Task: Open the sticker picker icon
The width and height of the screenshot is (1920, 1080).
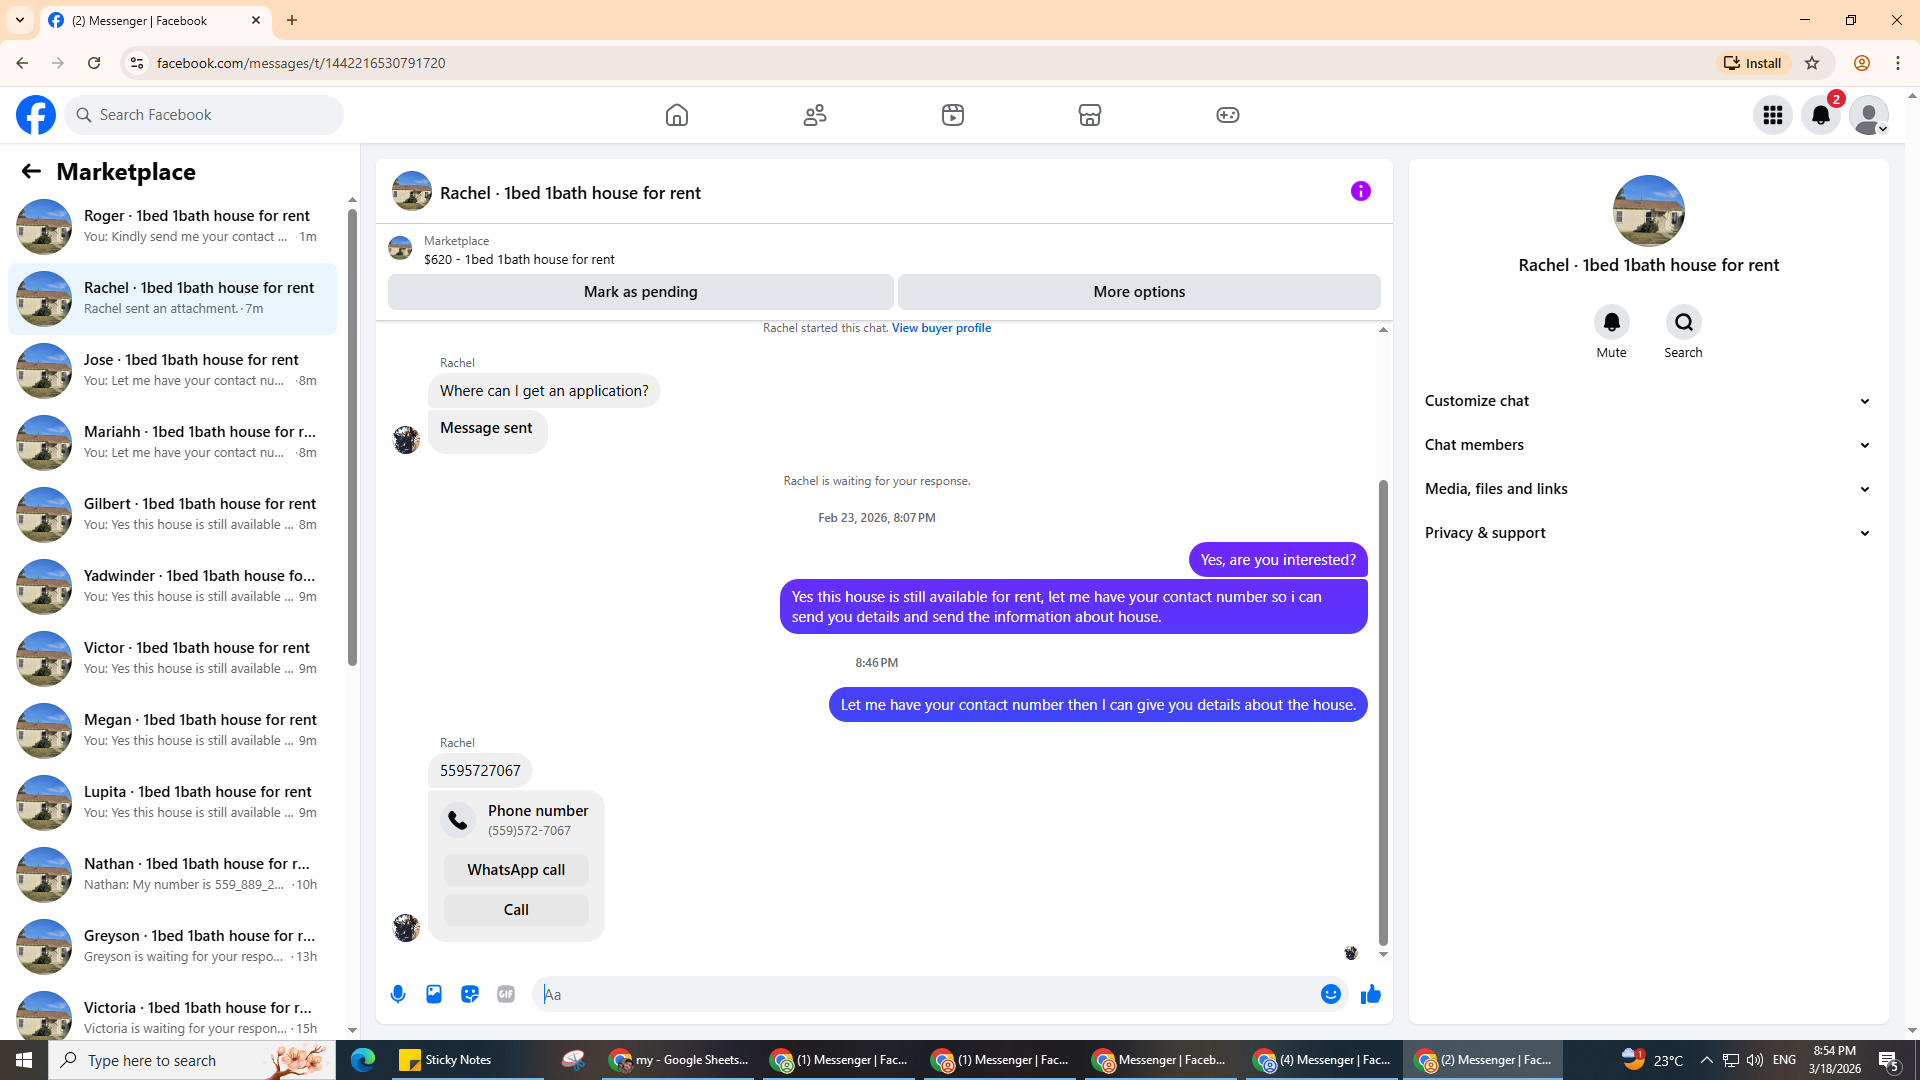Action: [470, 994]
